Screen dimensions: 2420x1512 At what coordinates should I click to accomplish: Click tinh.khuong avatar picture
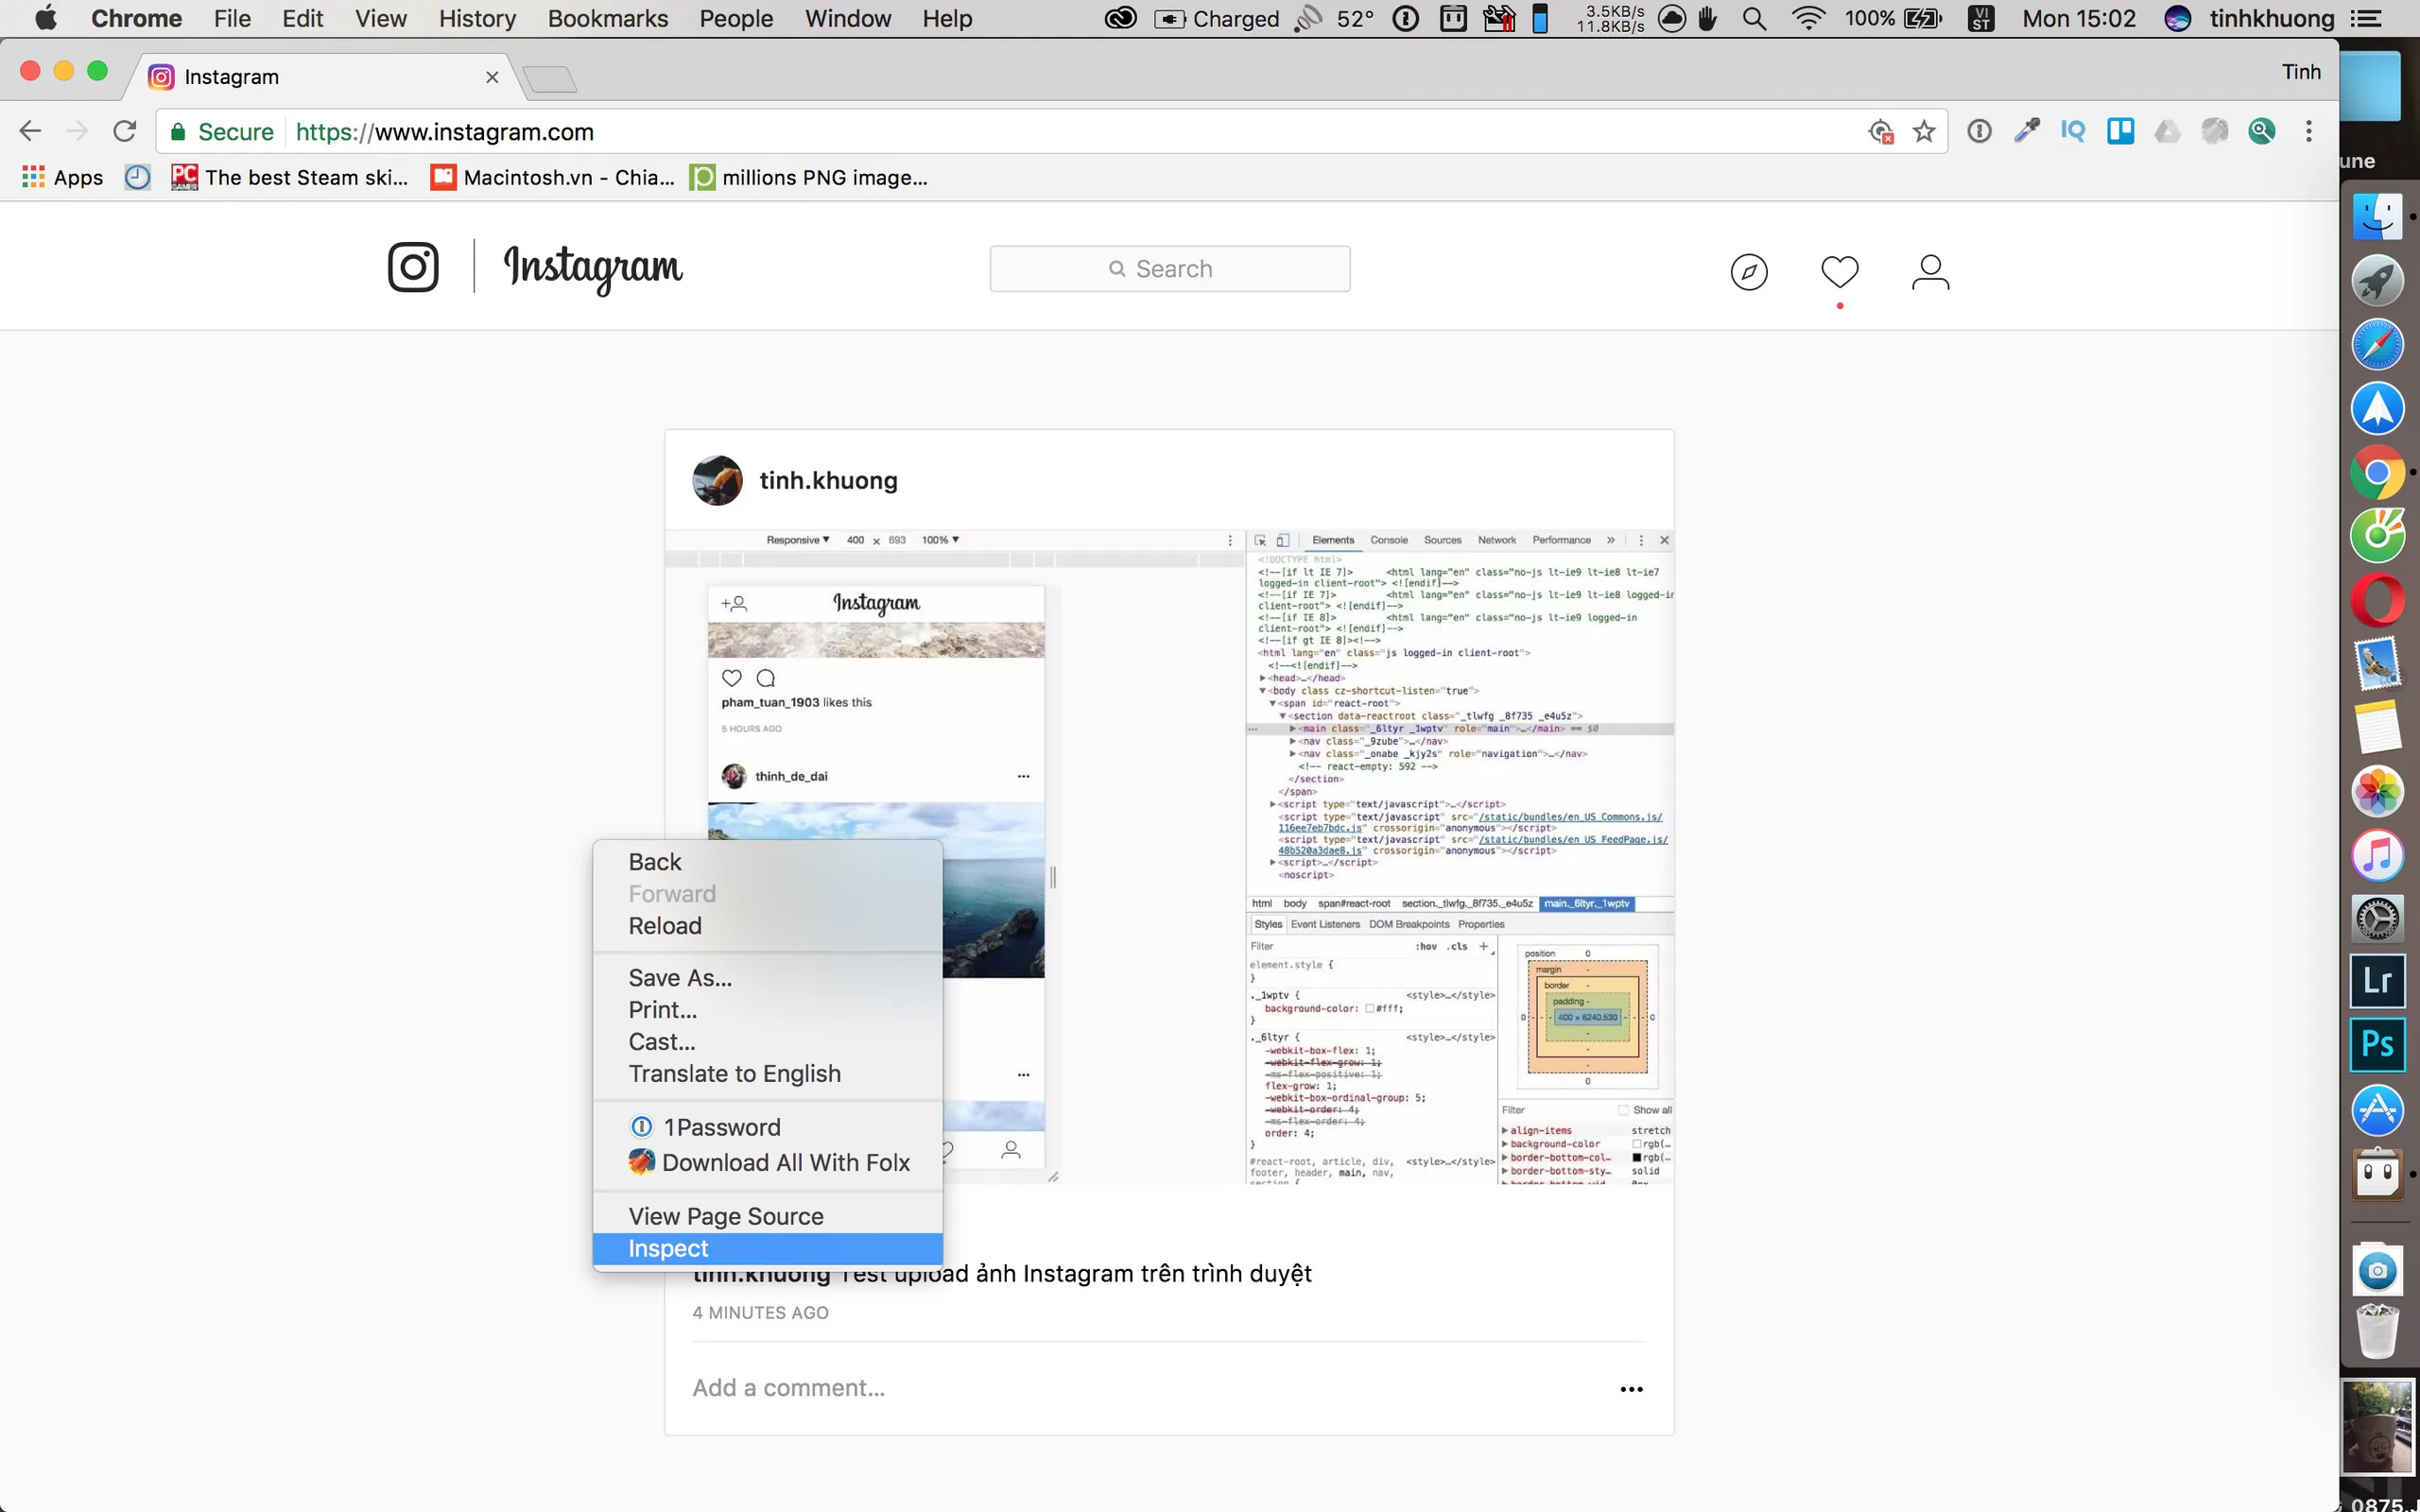point(717,481)
